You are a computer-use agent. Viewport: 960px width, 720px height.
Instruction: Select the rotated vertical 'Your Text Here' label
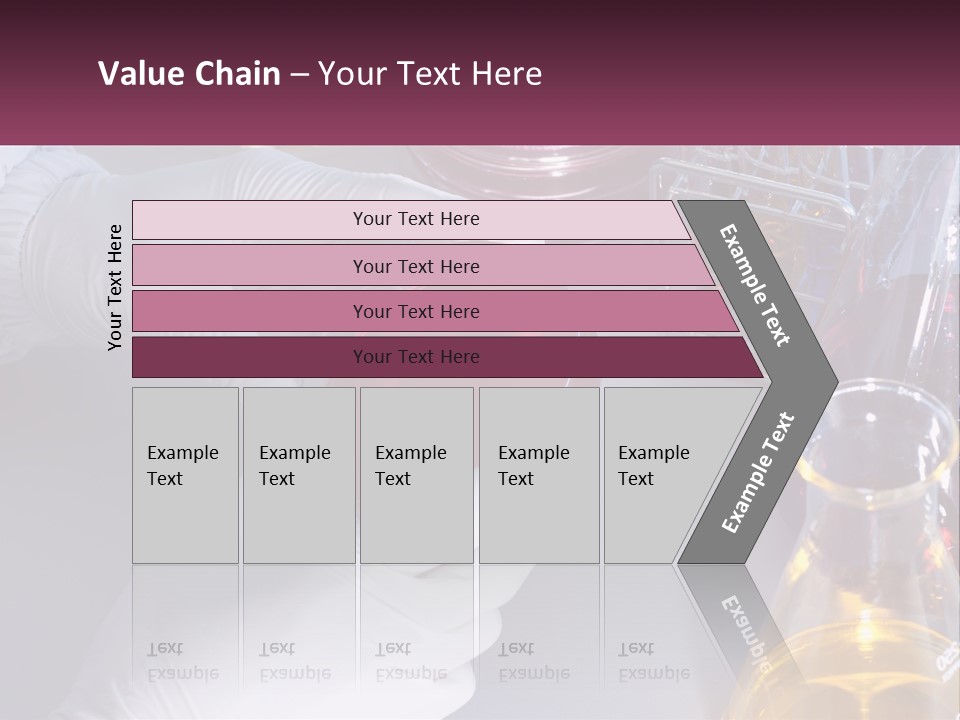click(x=115, y=287)
